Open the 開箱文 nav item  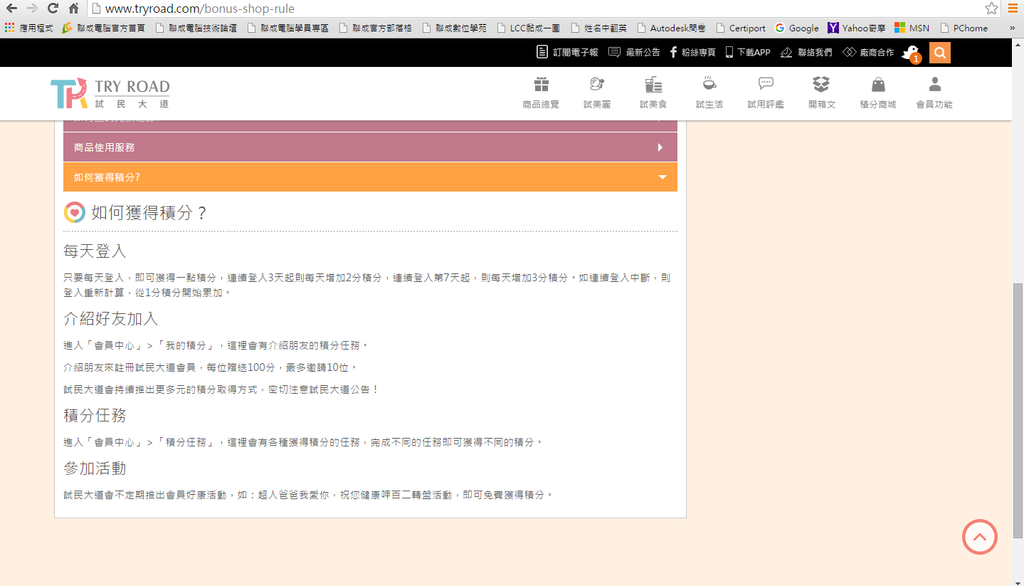pos(822,93)
